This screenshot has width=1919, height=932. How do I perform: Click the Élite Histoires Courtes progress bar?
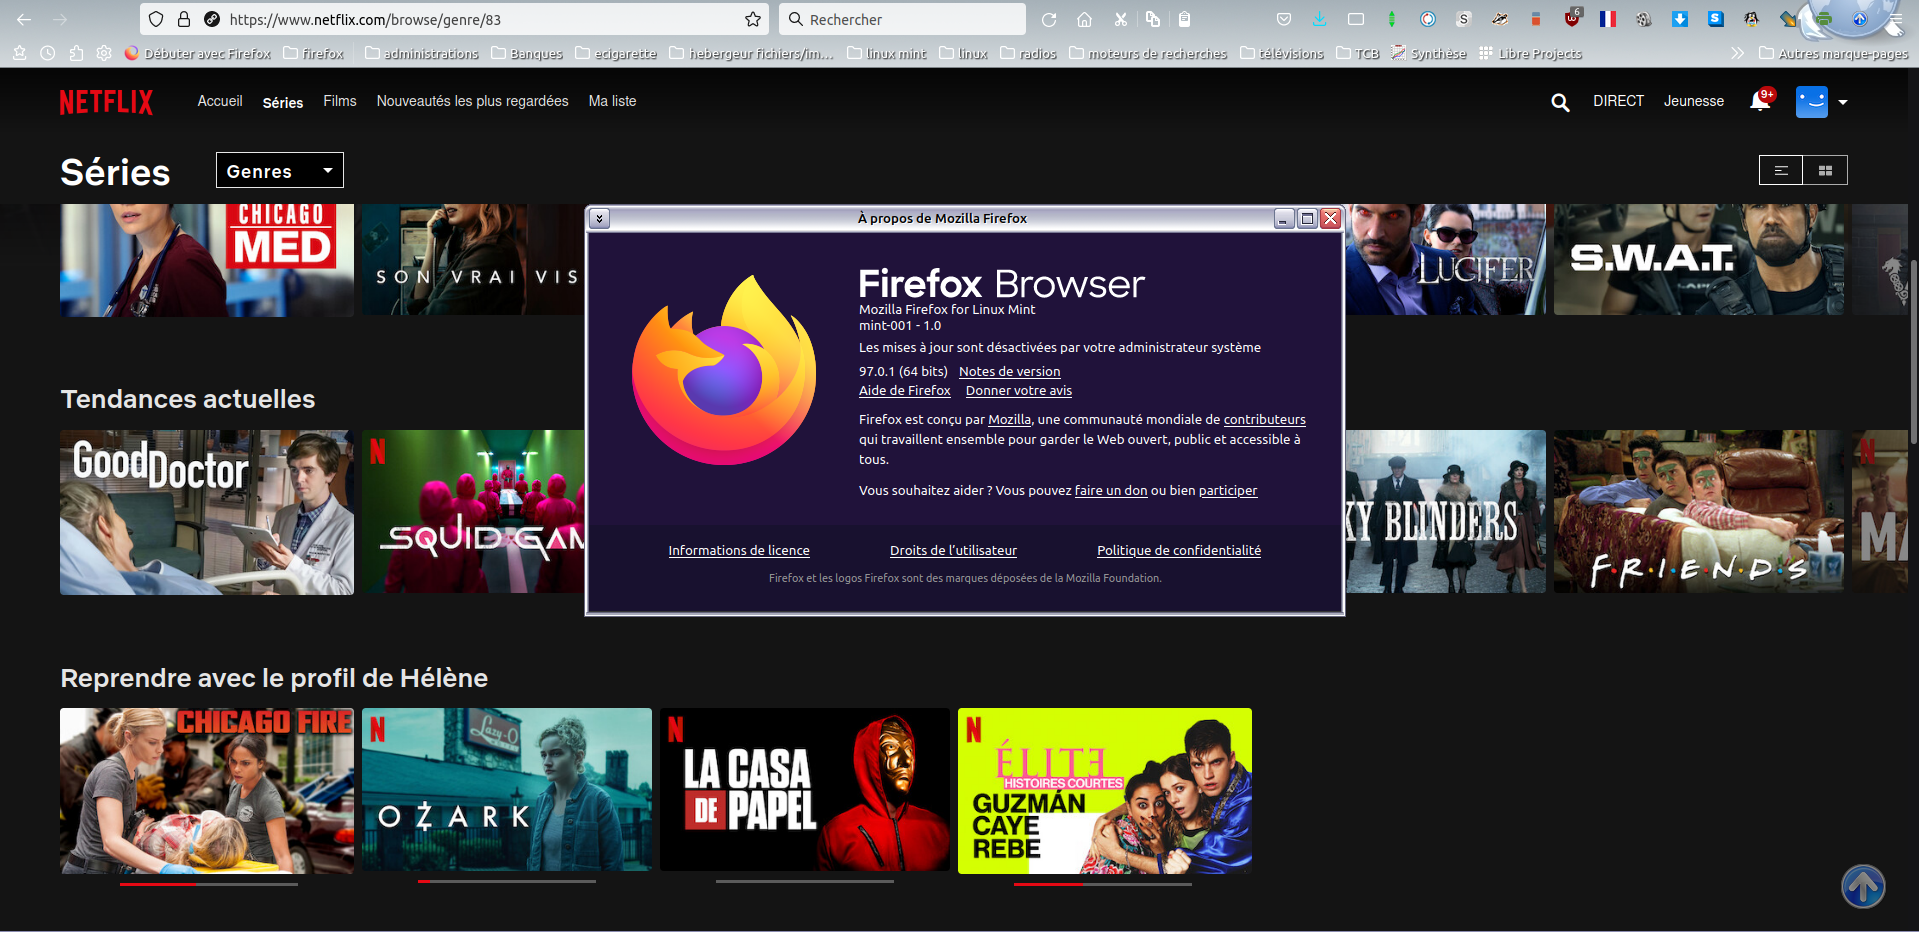(x=1103, y=883)
